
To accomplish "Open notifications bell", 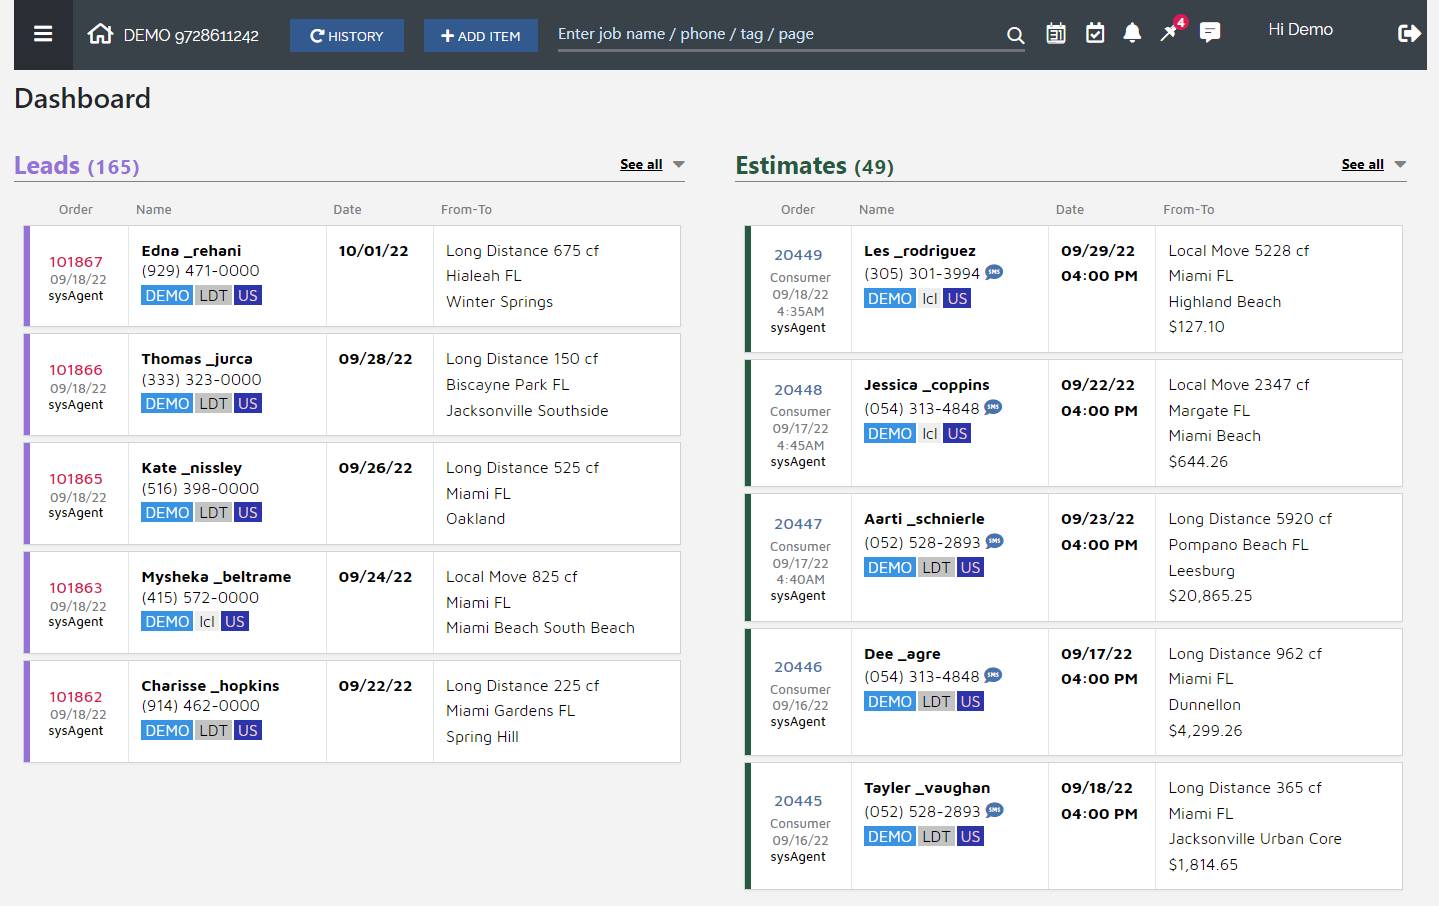I will pyautogui.click(x=1132, y=34).
